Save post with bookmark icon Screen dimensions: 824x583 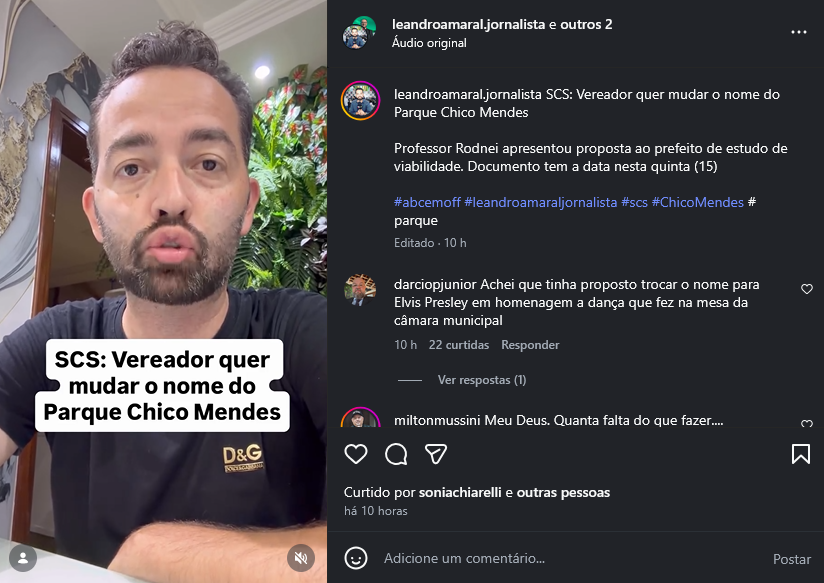tap(800, 454)
